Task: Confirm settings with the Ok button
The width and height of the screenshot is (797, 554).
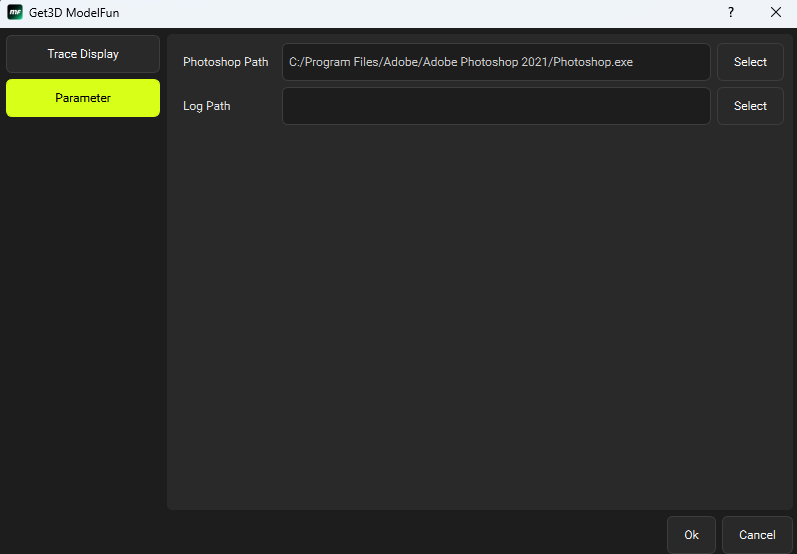Action: click(691, 535)
